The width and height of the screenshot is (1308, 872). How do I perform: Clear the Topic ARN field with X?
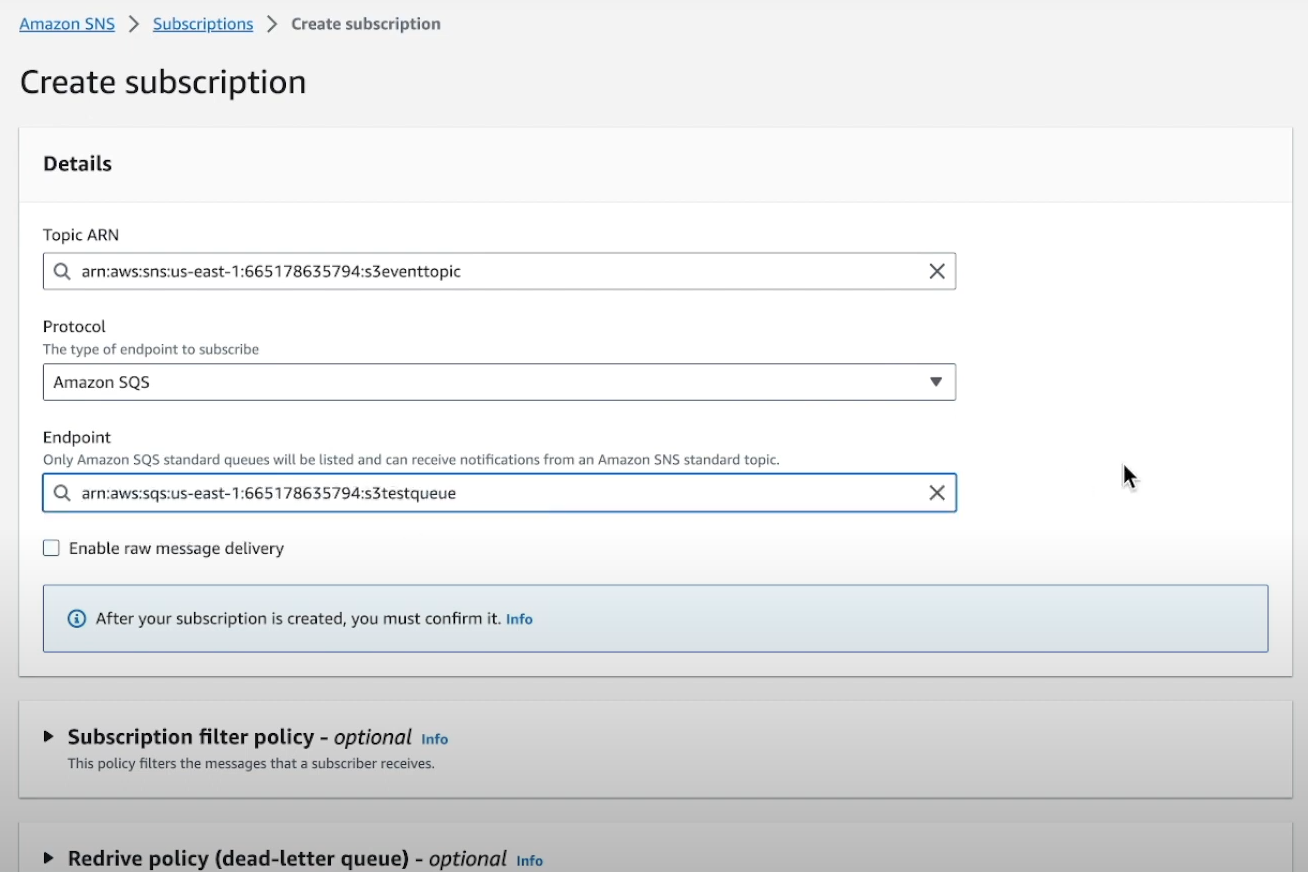tap(937, 271)
